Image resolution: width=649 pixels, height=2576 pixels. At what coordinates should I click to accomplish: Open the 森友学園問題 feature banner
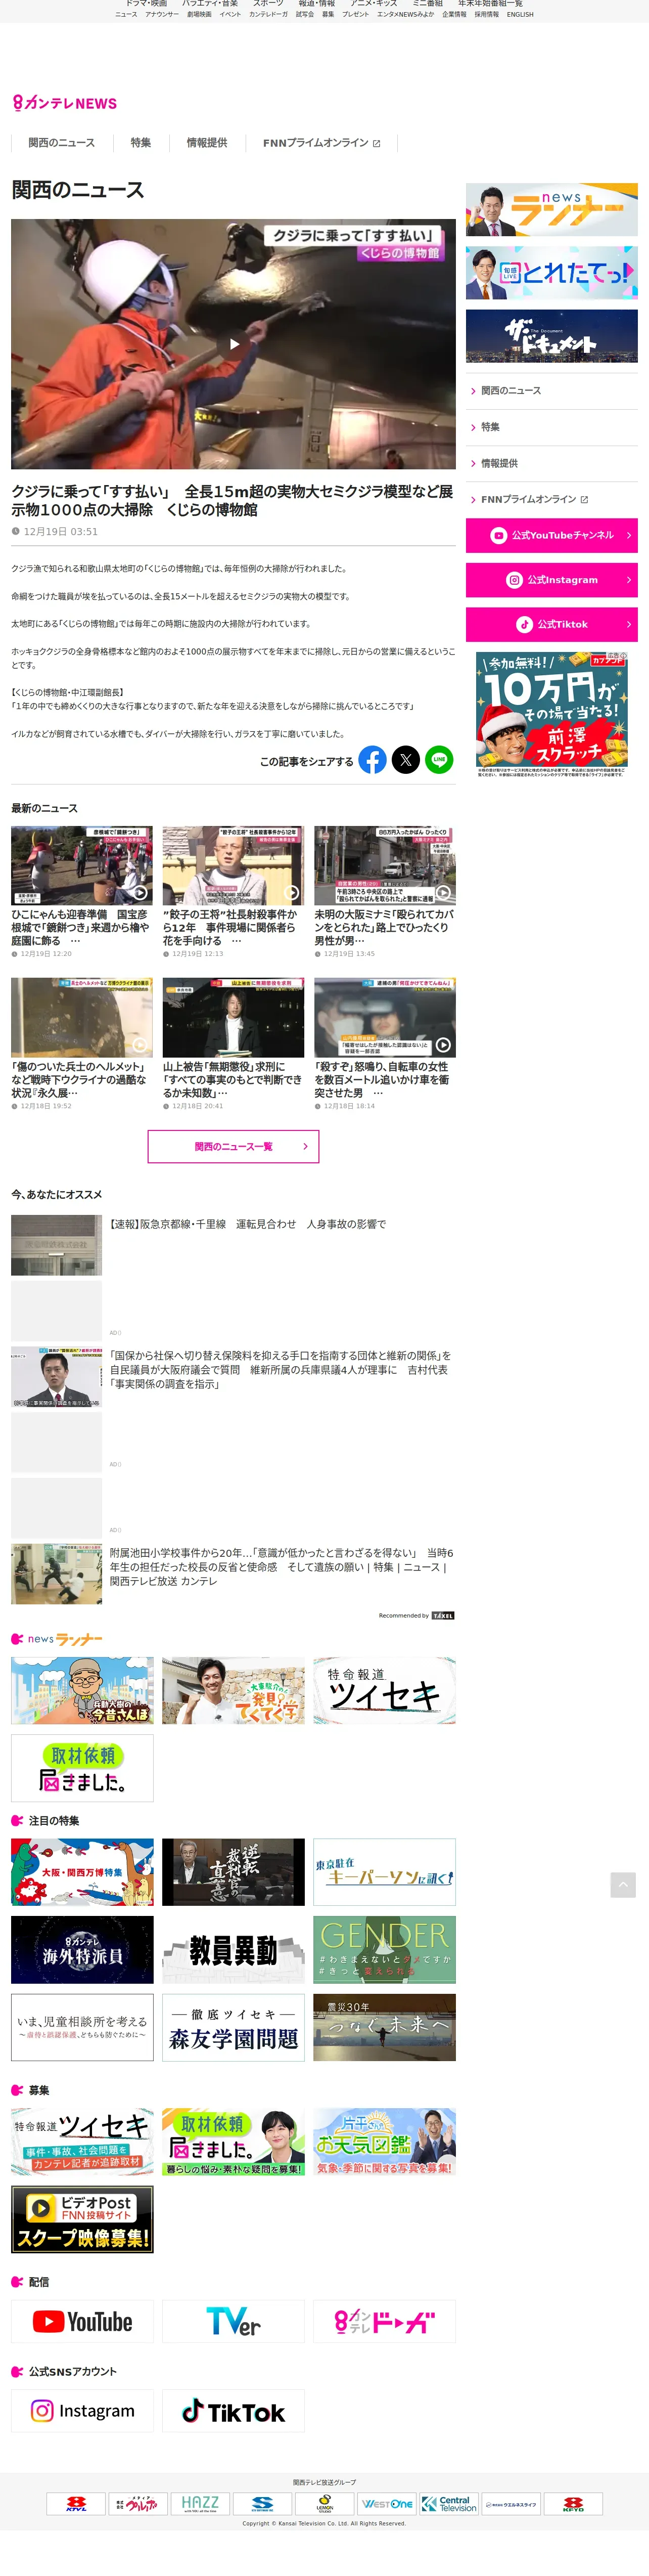[233, 2027]
